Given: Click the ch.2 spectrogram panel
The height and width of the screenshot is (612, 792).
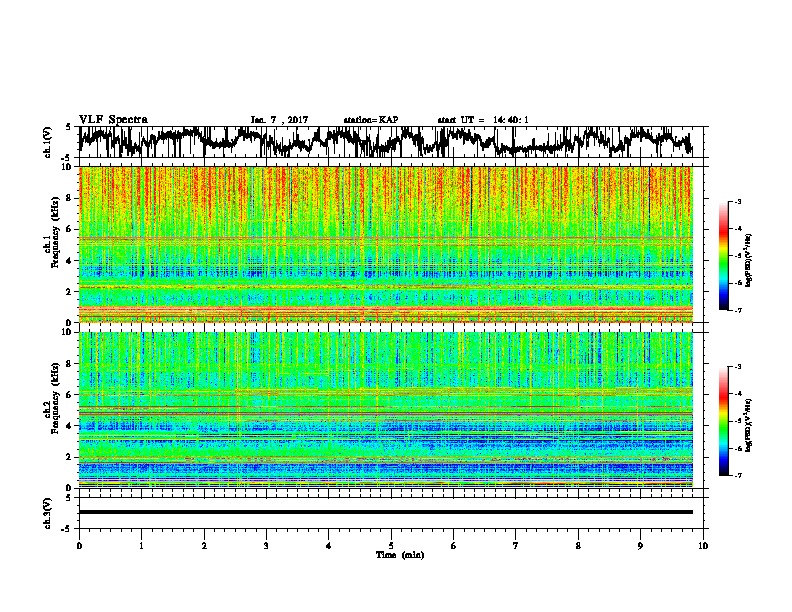Looking at the screenshot, I should tap(385, 410).
